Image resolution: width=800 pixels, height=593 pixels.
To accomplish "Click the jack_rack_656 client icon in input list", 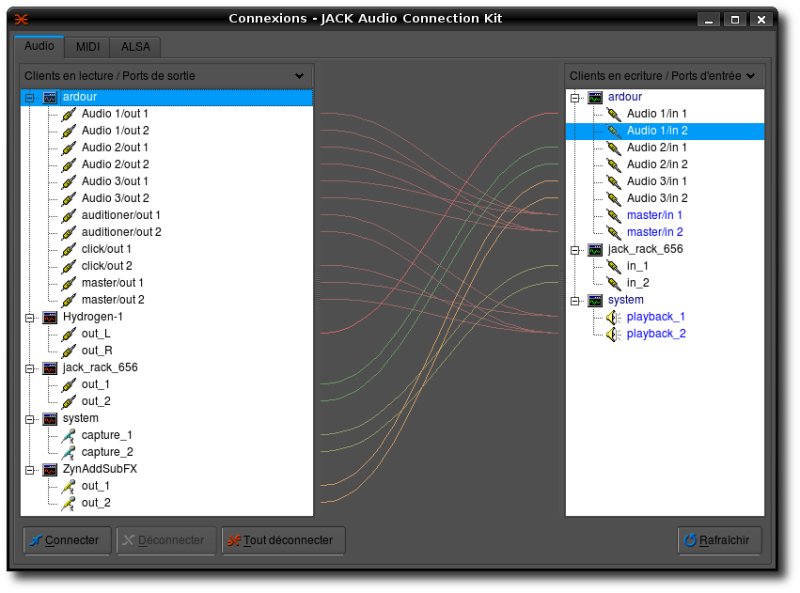I will tap(595, 250).
